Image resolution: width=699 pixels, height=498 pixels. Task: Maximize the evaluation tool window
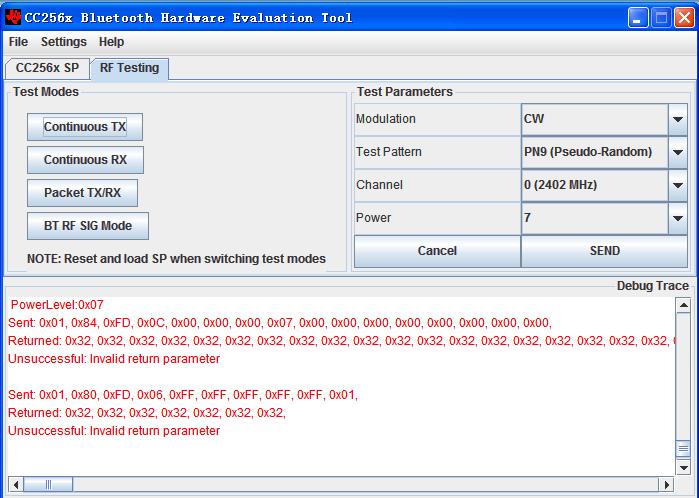[661, 18]
